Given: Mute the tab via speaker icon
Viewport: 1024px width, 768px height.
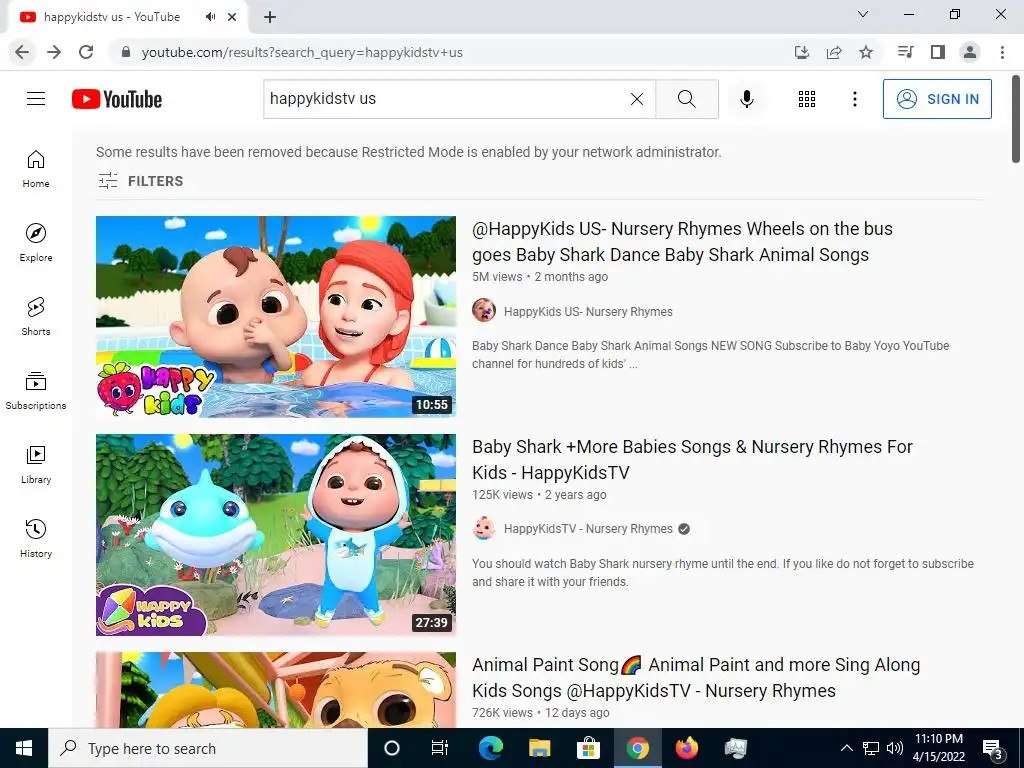Looking at the screenshot, I should 210,17.
